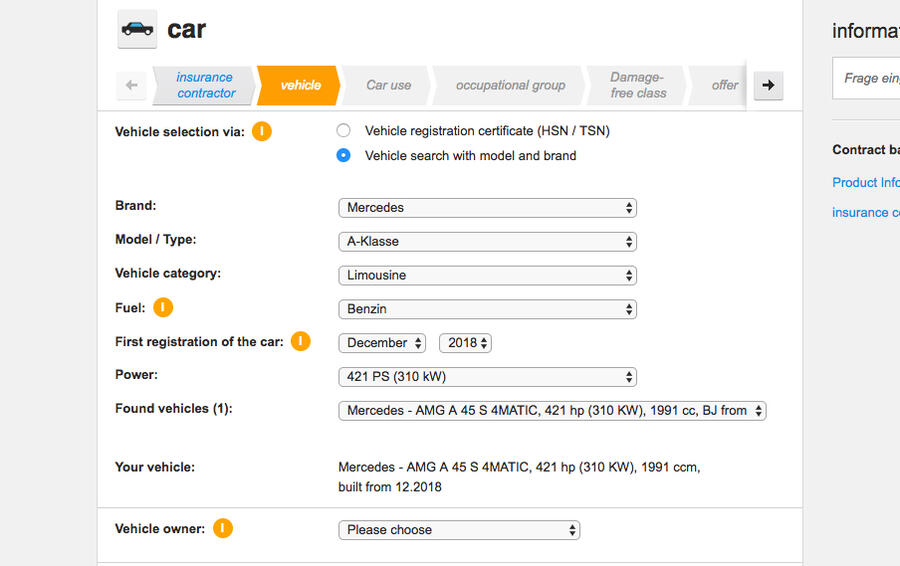The width and height of the screenshot is (900, 566).
Task: Open registration year dropdown showing 2018
Action: click(465, 343)
